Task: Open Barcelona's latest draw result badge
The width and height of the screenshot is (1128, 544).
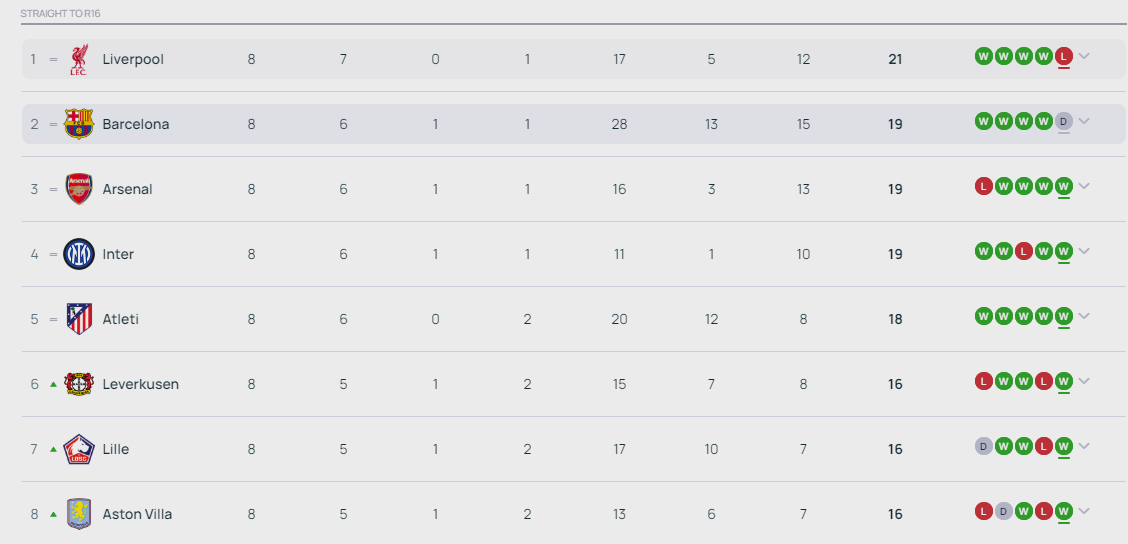Action: (1064, 121)
